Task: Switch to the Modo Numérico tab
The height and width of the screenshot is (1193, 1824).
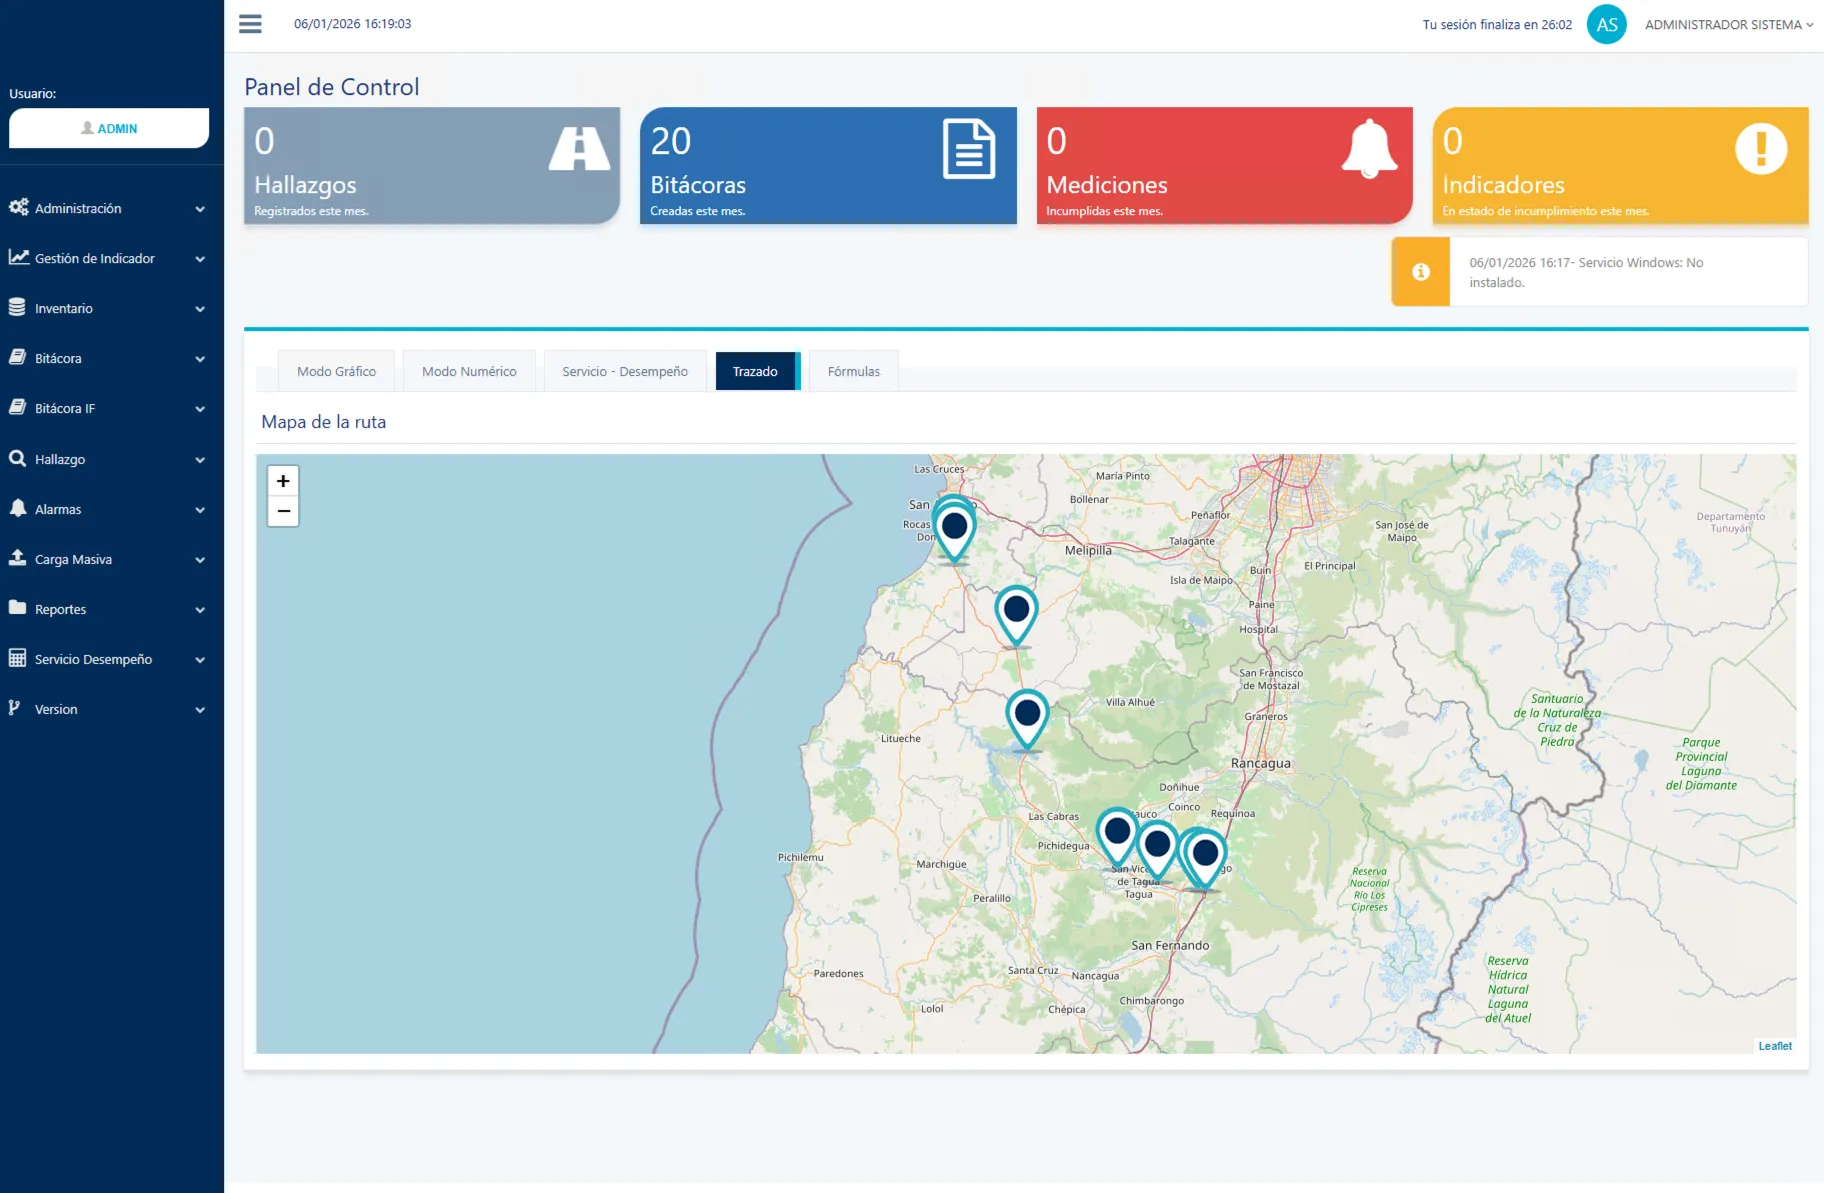Action: [x=469, y=371]
